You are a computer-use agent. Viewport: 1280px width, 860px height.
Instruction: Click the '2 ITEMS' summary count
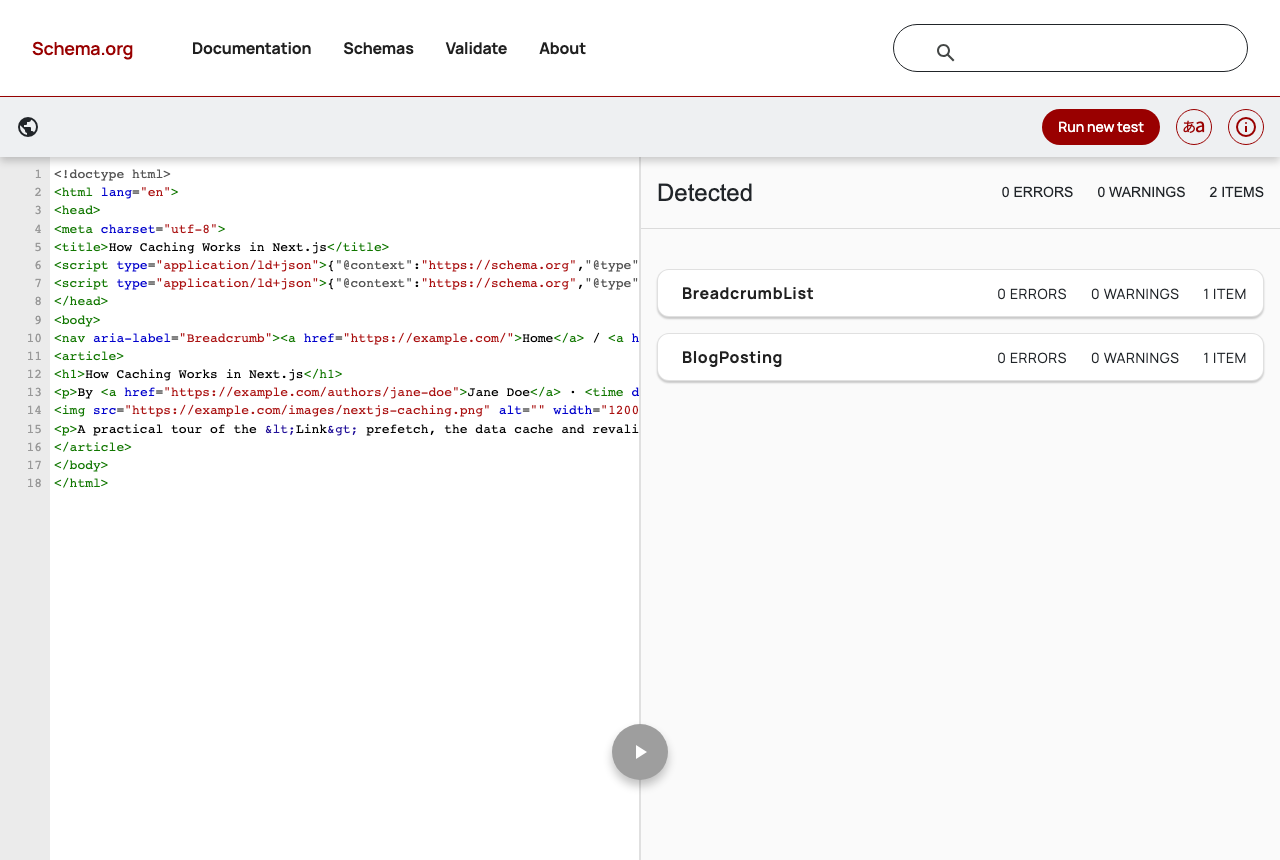coord(1236,192)
